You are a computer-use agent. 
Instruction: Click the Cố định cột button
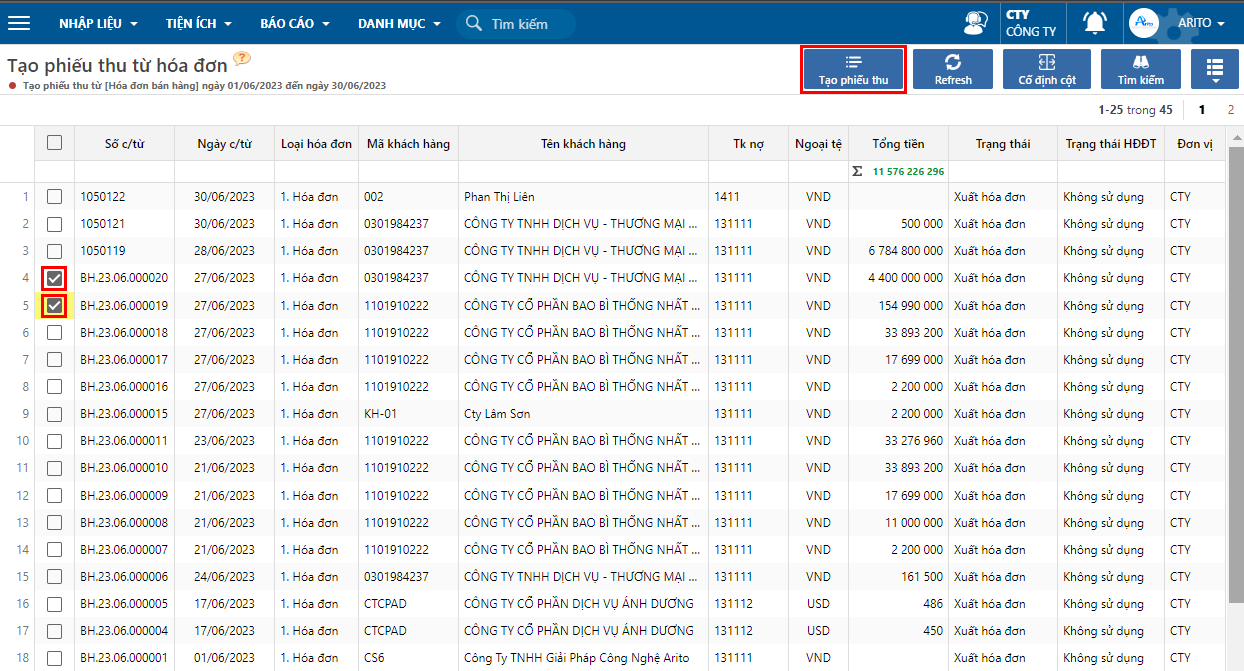click(x=1046, y=69)
